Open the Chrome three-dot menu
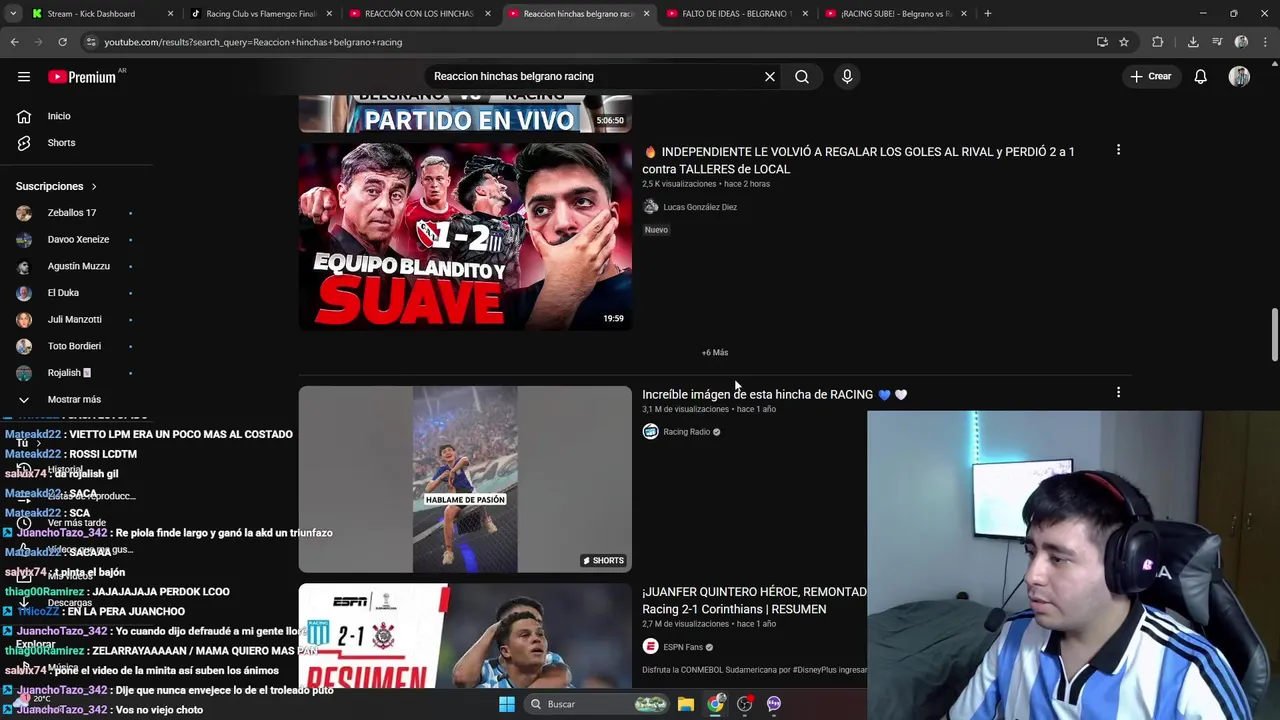Screen dimensions: 1280x720 [1265, 42]
